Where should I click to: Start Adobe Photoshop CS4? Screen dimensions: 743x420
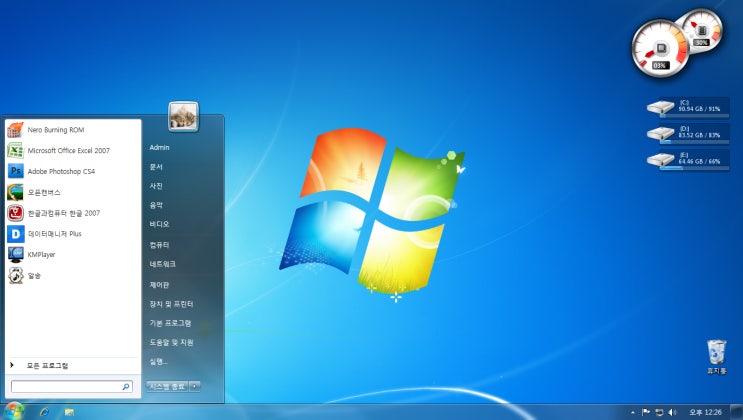[x=60, y=171]
